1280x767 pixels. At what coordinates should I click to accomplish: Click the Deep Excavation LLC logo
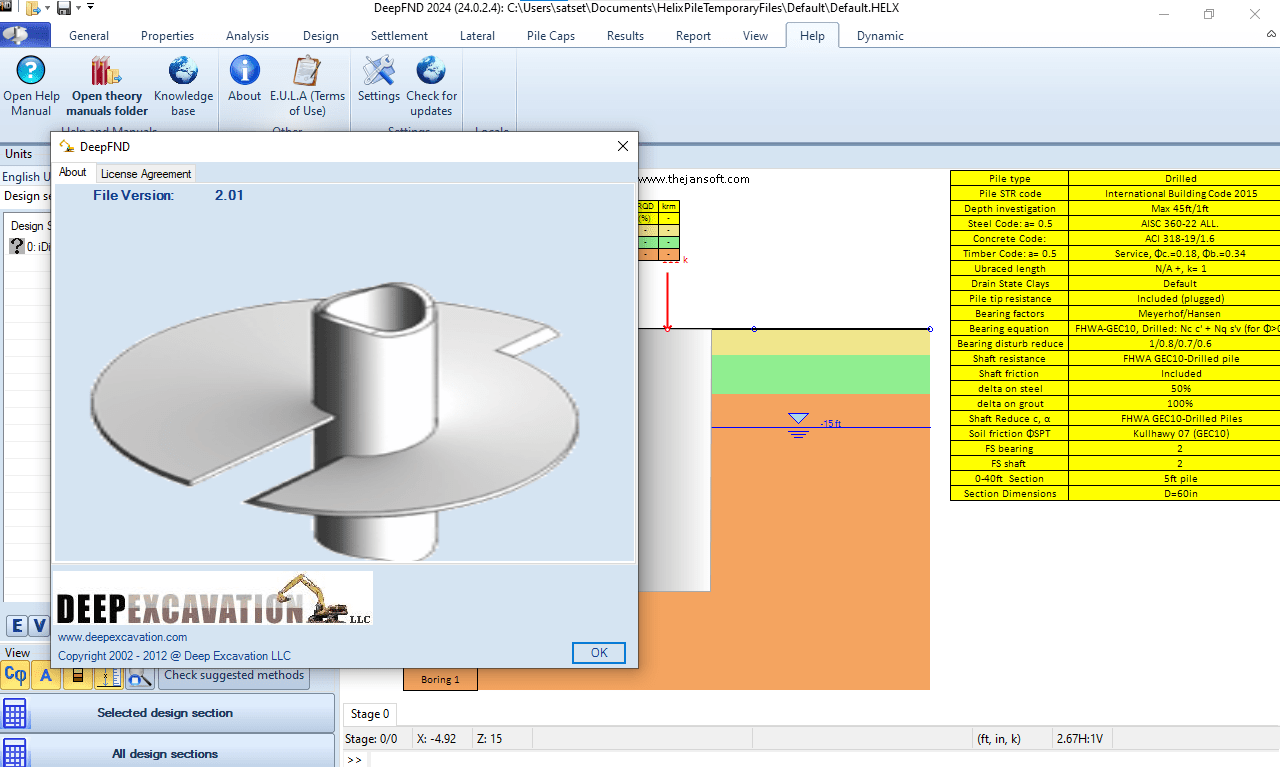tap(214, 599)
